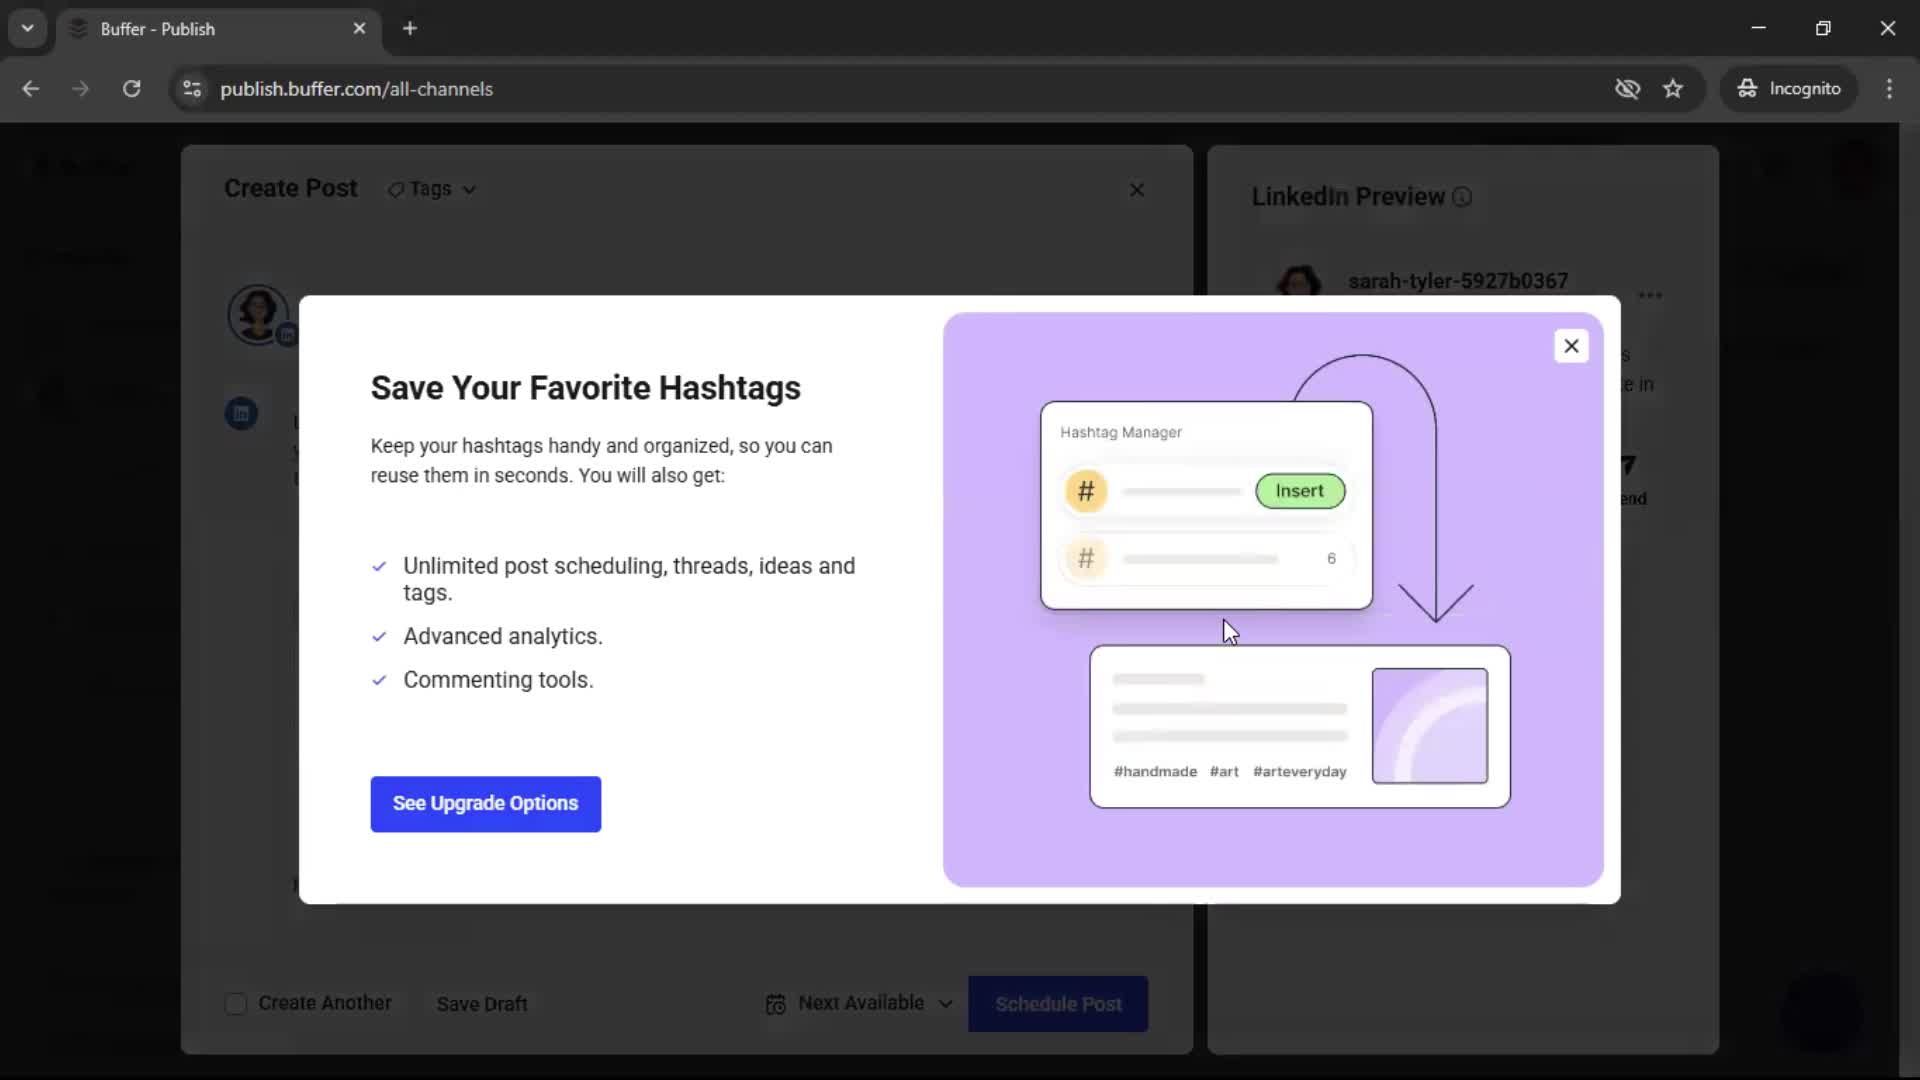This screenshot has width=1920, height=1080.
Task: Click the Tags icon in Create Post header
Action: [396, 188]
